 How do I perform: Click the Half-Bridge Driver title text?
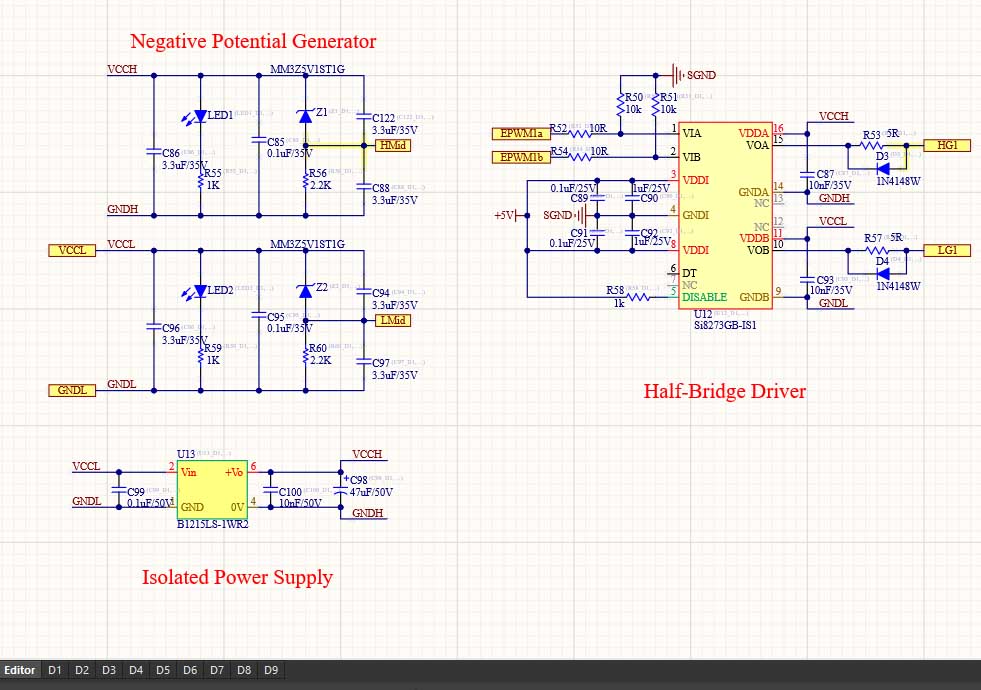coord(724,391)
